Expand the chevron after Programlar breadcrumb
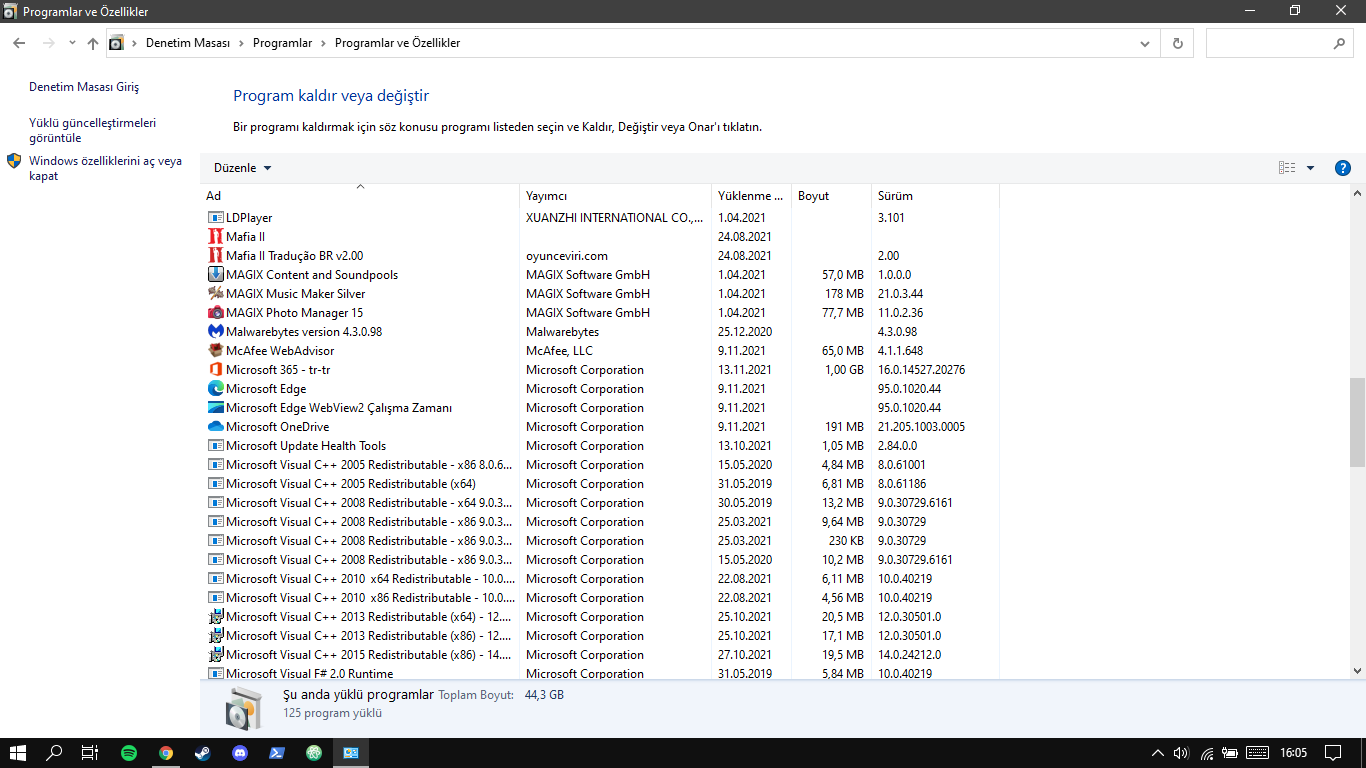Image resolution: width=1366 pixels, height=768 pixels. click(x=321, y=43)
